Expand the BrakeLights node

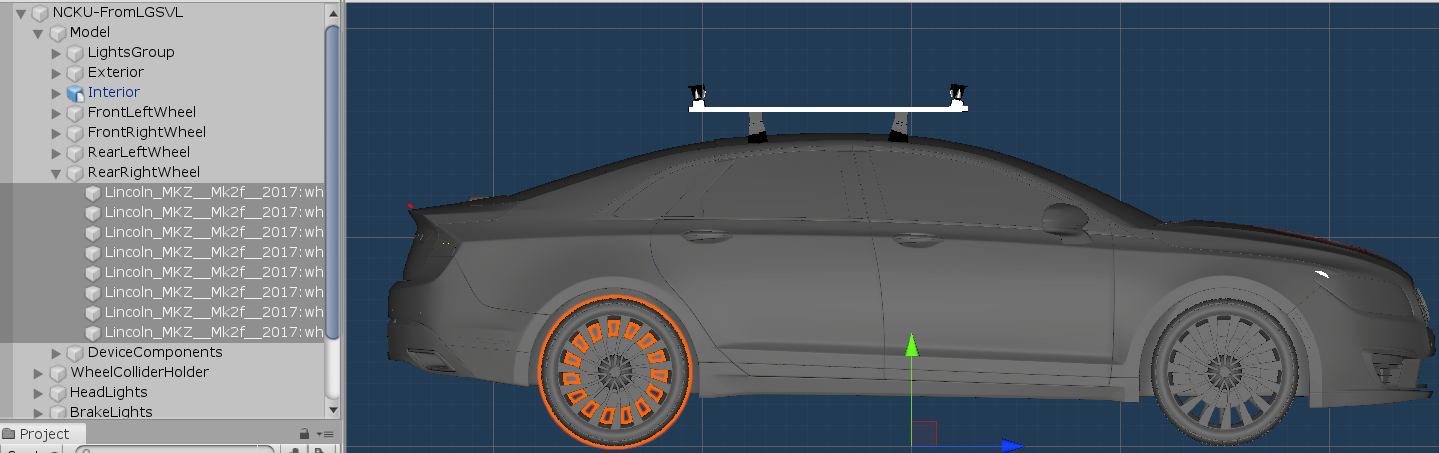[39, 412]
